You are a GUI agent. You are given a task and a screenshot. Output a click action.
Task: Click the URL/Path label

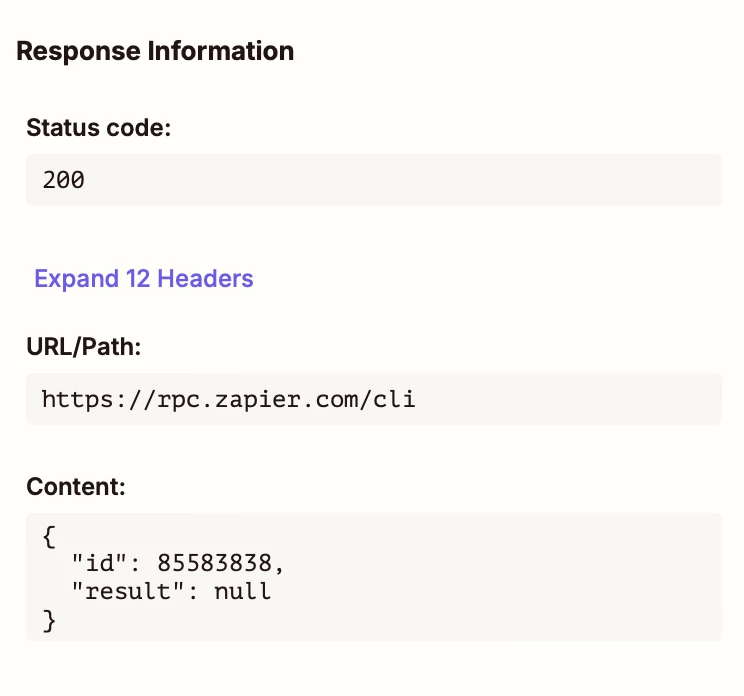(x=84, y=347)
